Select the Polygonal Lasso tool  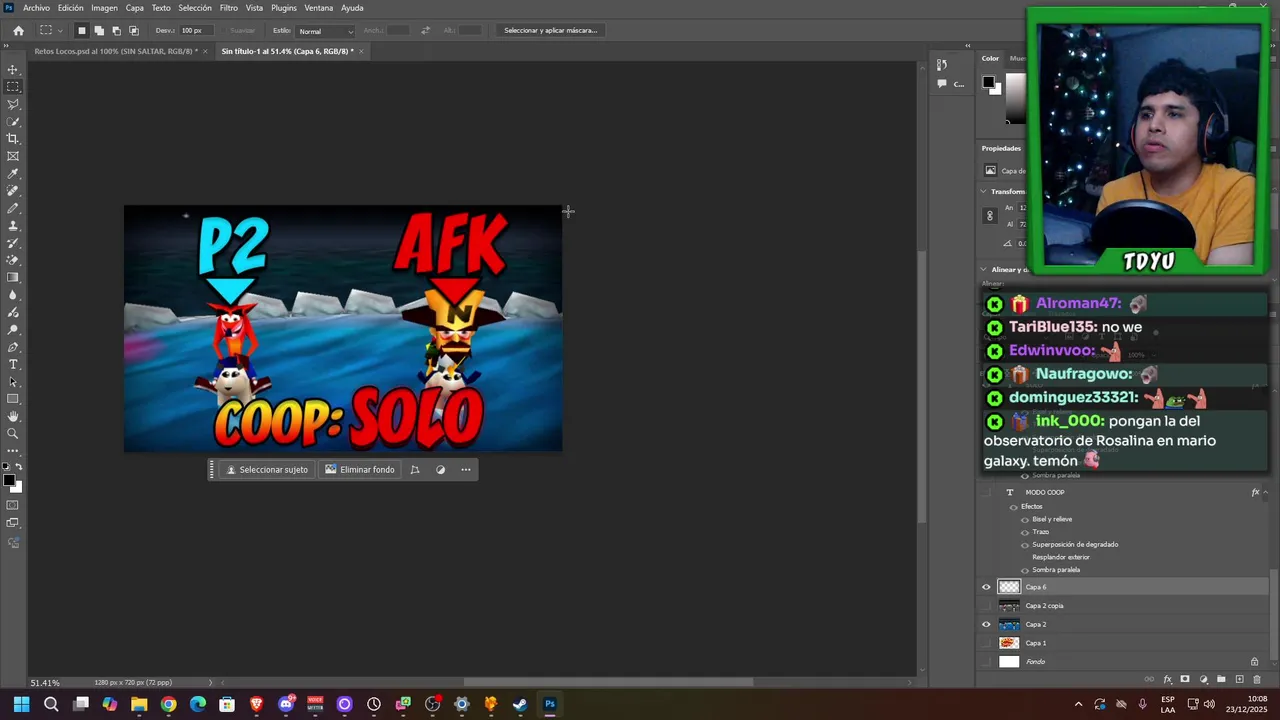click(13, 104)
